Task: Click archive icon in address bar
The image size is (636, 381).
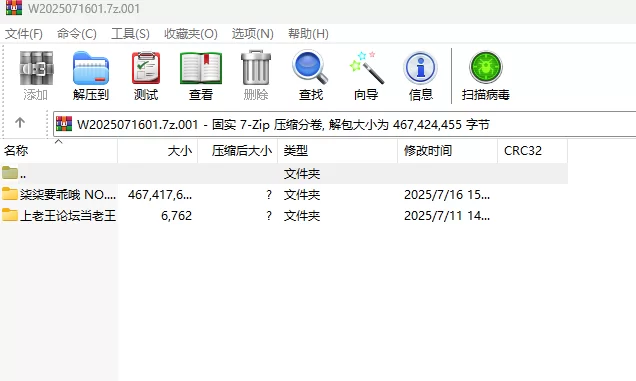Action: [64, 124]
